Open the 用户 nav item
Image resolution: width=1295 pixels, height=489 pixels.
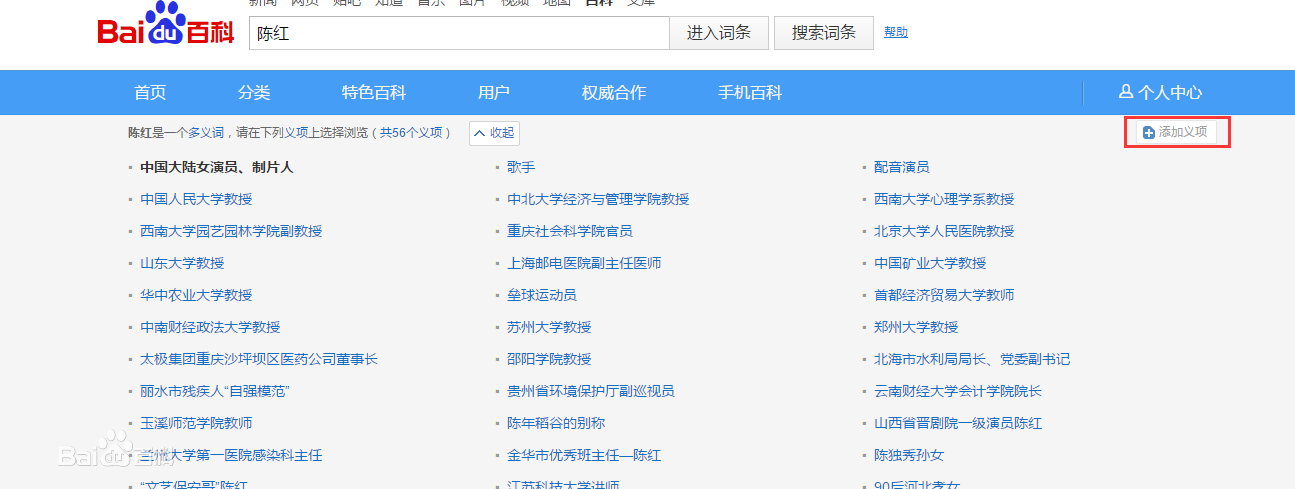(x=494, y=92)
